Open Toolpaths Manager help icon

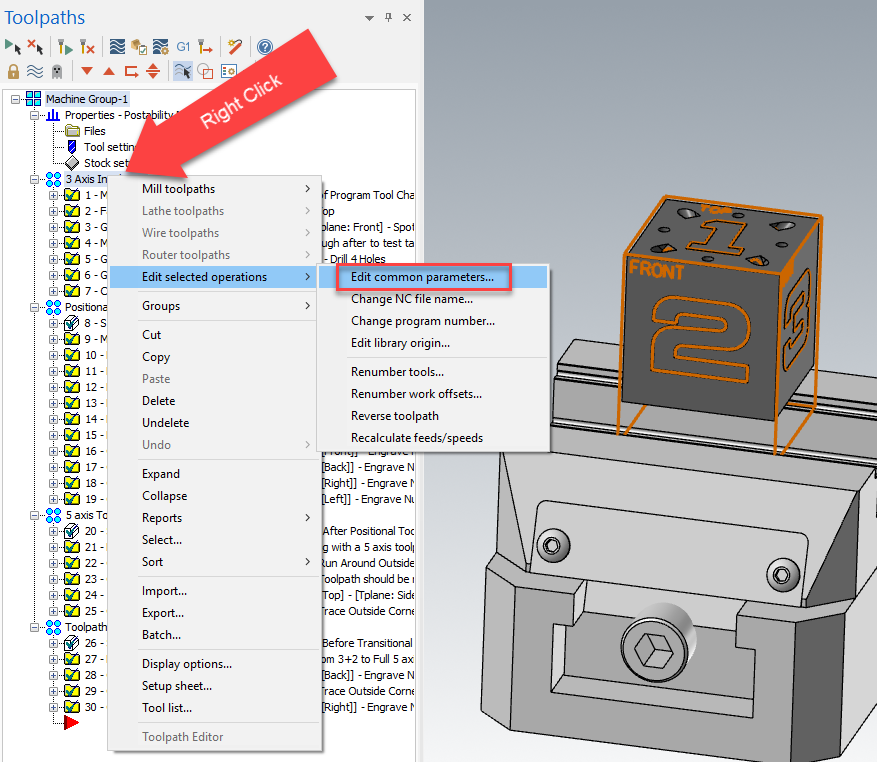point(265,46)
